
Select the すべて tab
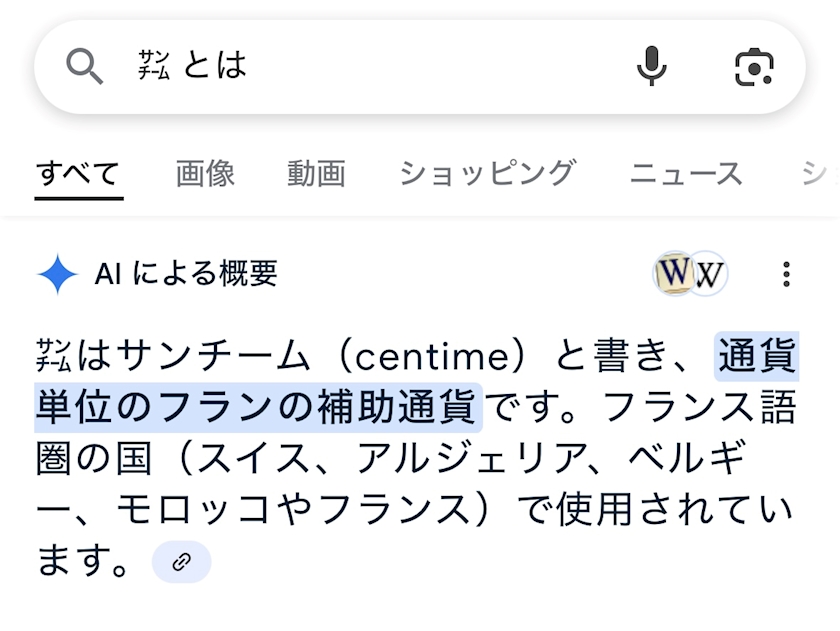[x=78, y=173]
